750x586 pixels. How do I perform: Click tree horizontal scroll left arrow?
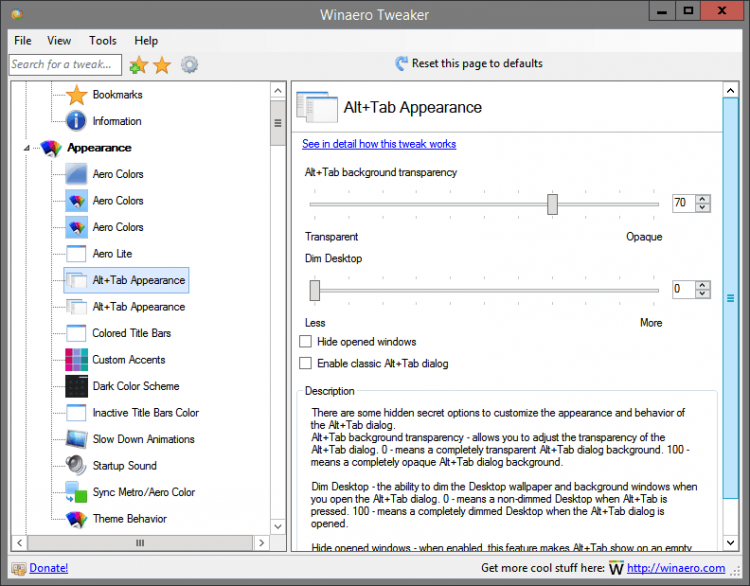[x=20, y=543]
